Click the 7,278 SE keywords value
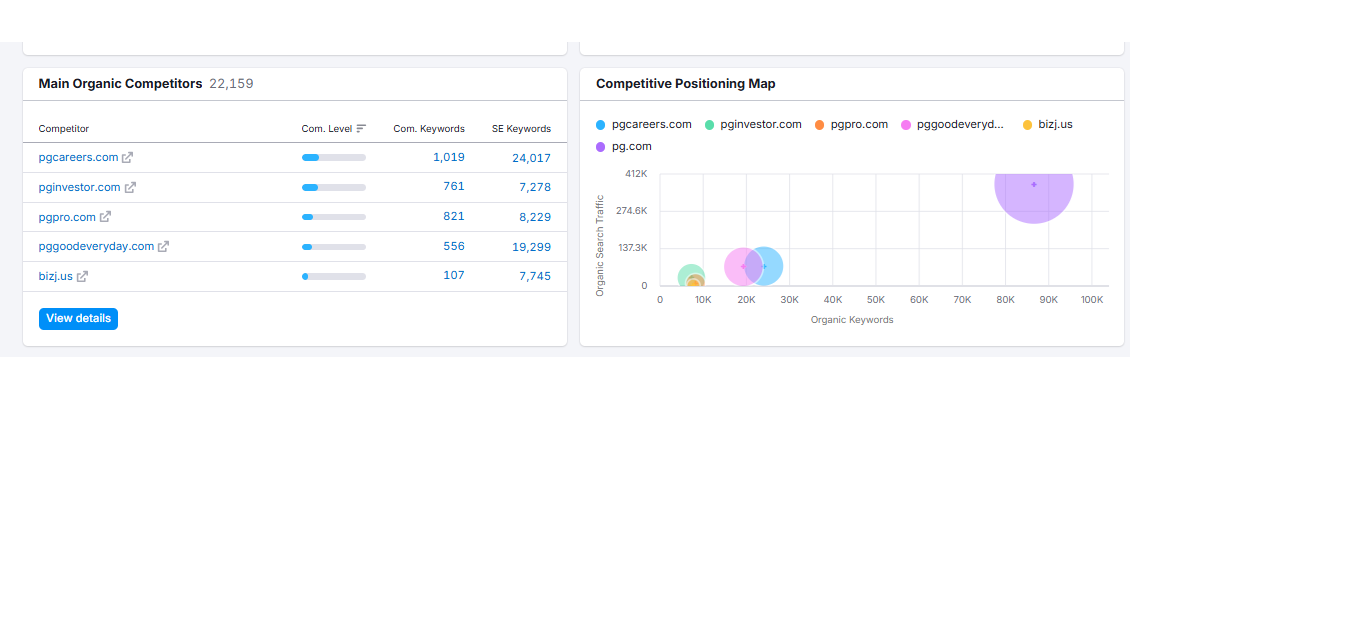This screenshot has width=1346, height=636. tap(535, 187)
